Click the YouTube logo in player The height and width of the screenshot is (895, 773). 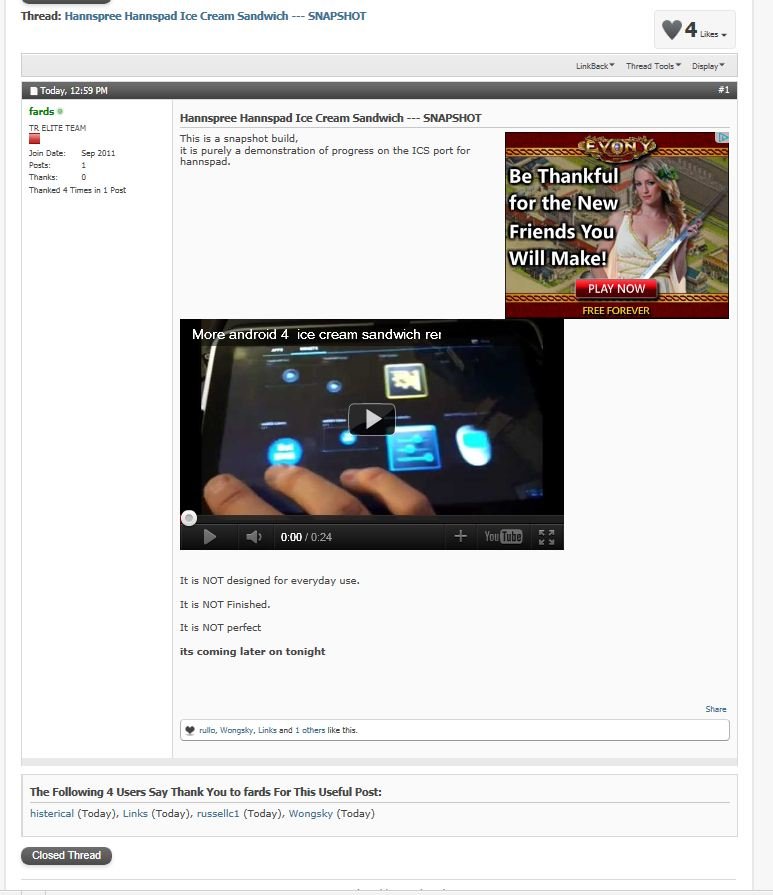point(503,536)
